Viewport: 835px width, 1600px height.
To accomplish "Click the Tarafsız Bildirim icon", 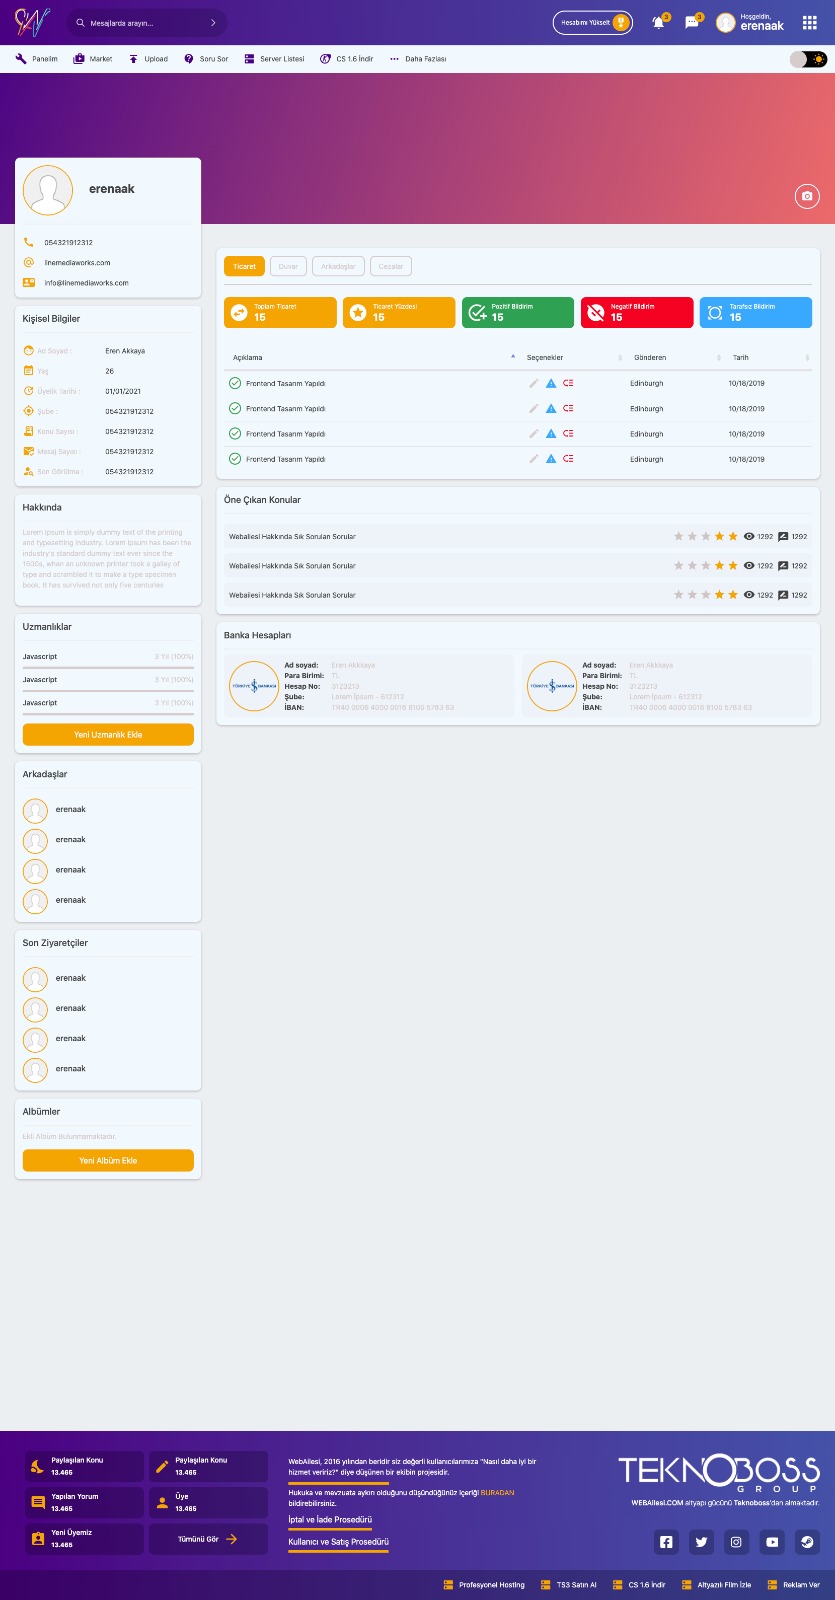I will (715, 313).
